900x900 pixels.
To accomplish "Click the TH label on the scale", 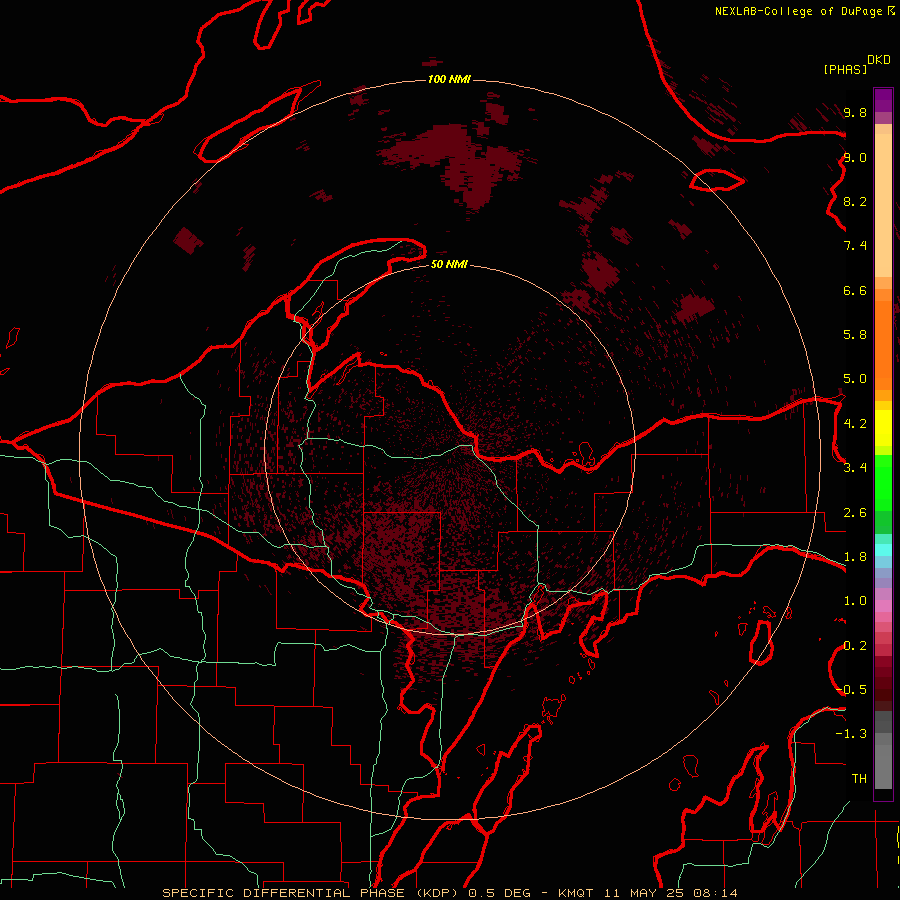I will click(859, 779).
